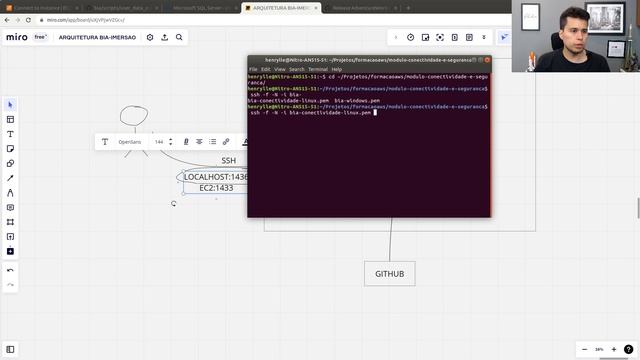The image size is (640, 360).
Task: Open the Edit menu in terminal
Action: [x=266, y=69]
